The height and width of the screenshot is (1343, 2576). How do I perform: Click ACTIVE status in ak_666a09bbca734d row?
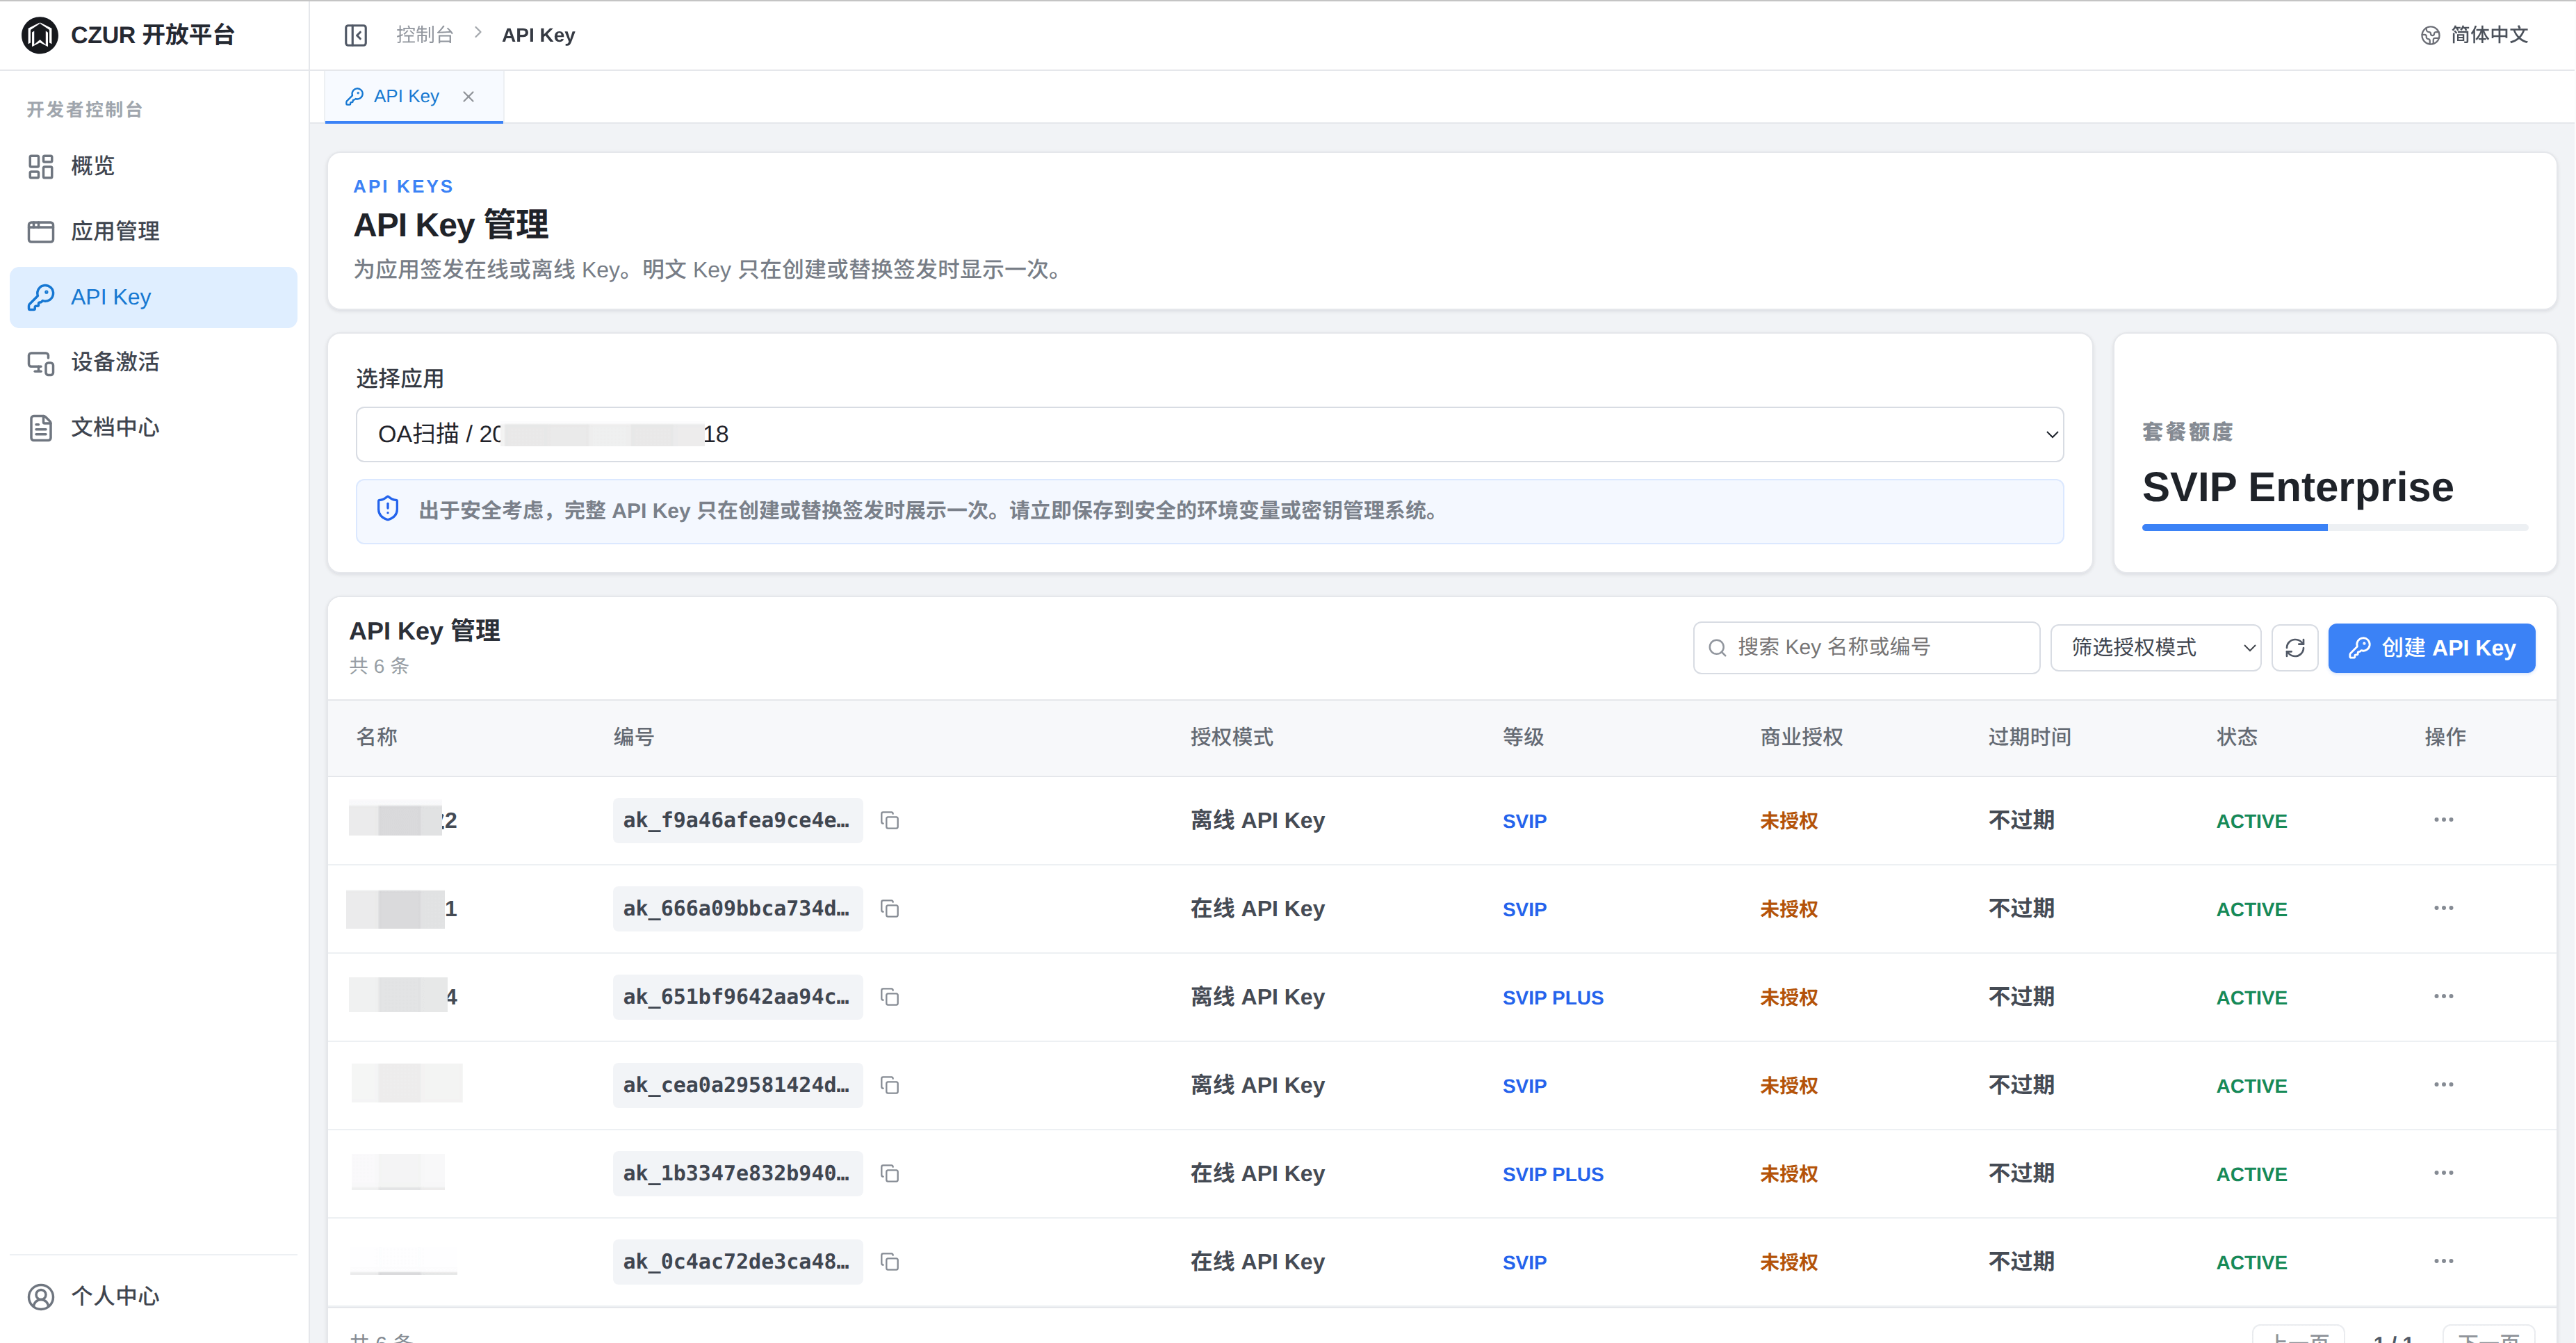tap(2251, 909)
